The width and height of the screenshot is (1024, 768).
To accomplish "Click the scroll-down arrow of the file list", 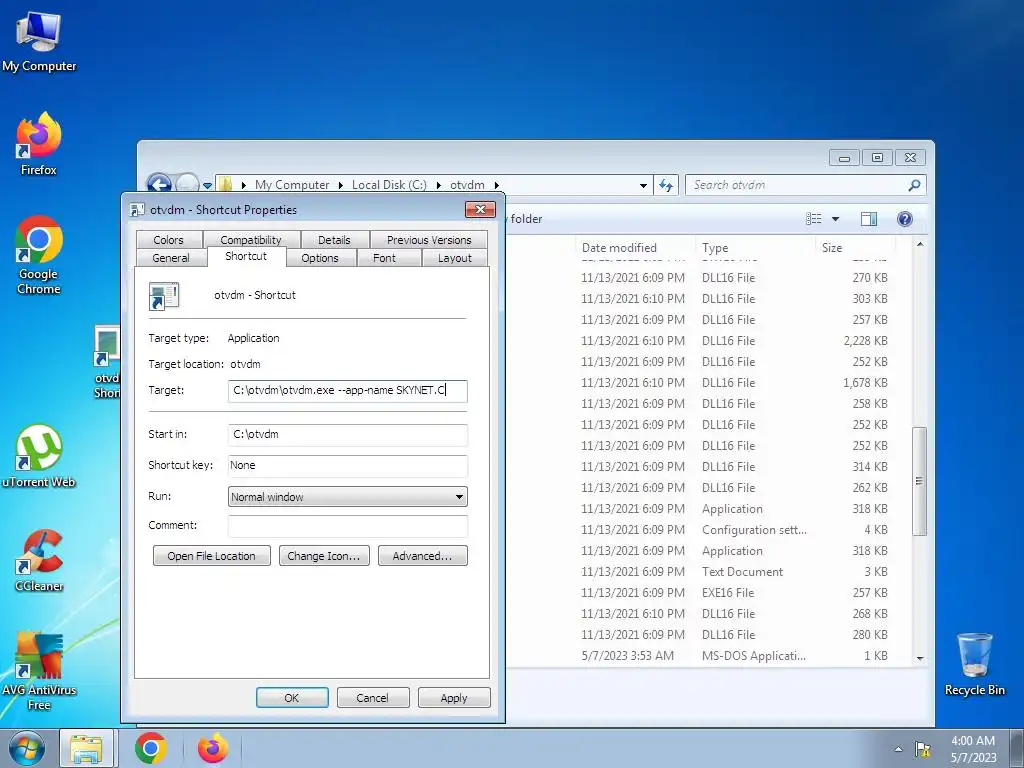I will coord(920,658).
